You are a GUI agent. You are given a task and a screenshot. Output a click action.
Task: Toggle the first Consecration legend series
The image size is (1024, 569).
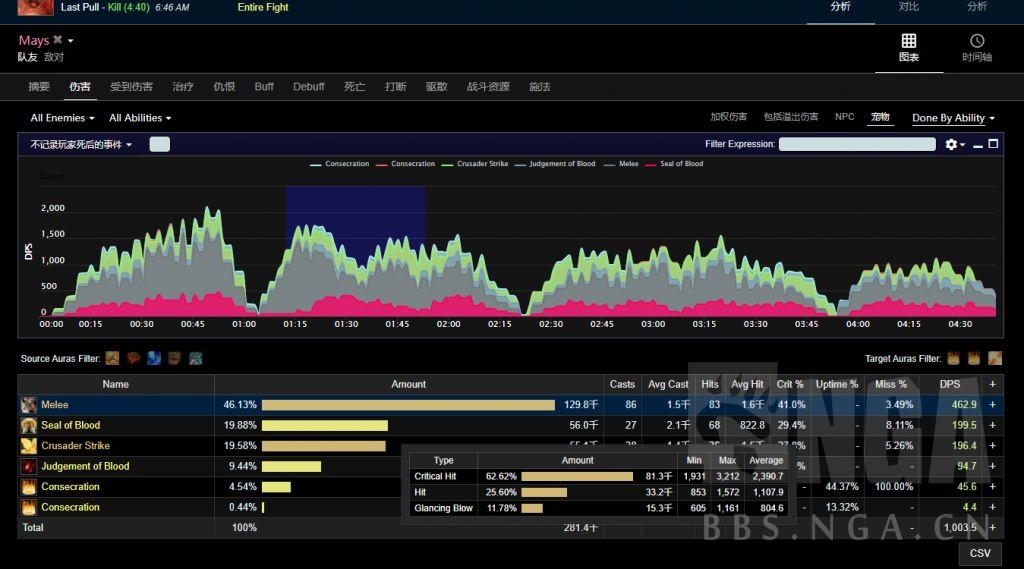pyautogui.click(x=340, y=164)
